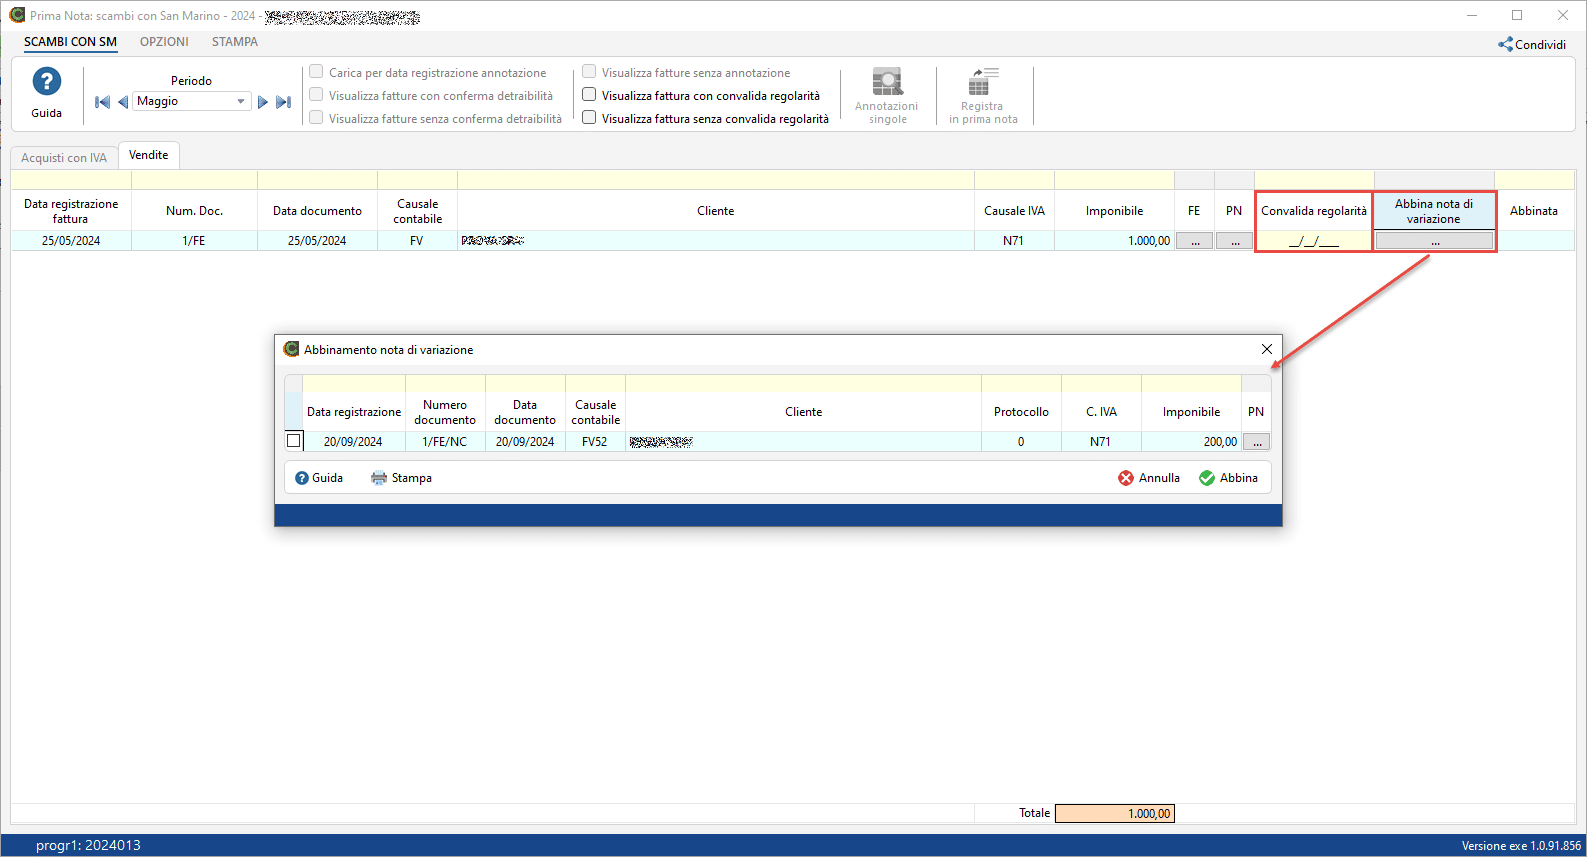Enable Visualizza fattura con convalida regolarità
1587x857 pixels.
pos(589,95)
